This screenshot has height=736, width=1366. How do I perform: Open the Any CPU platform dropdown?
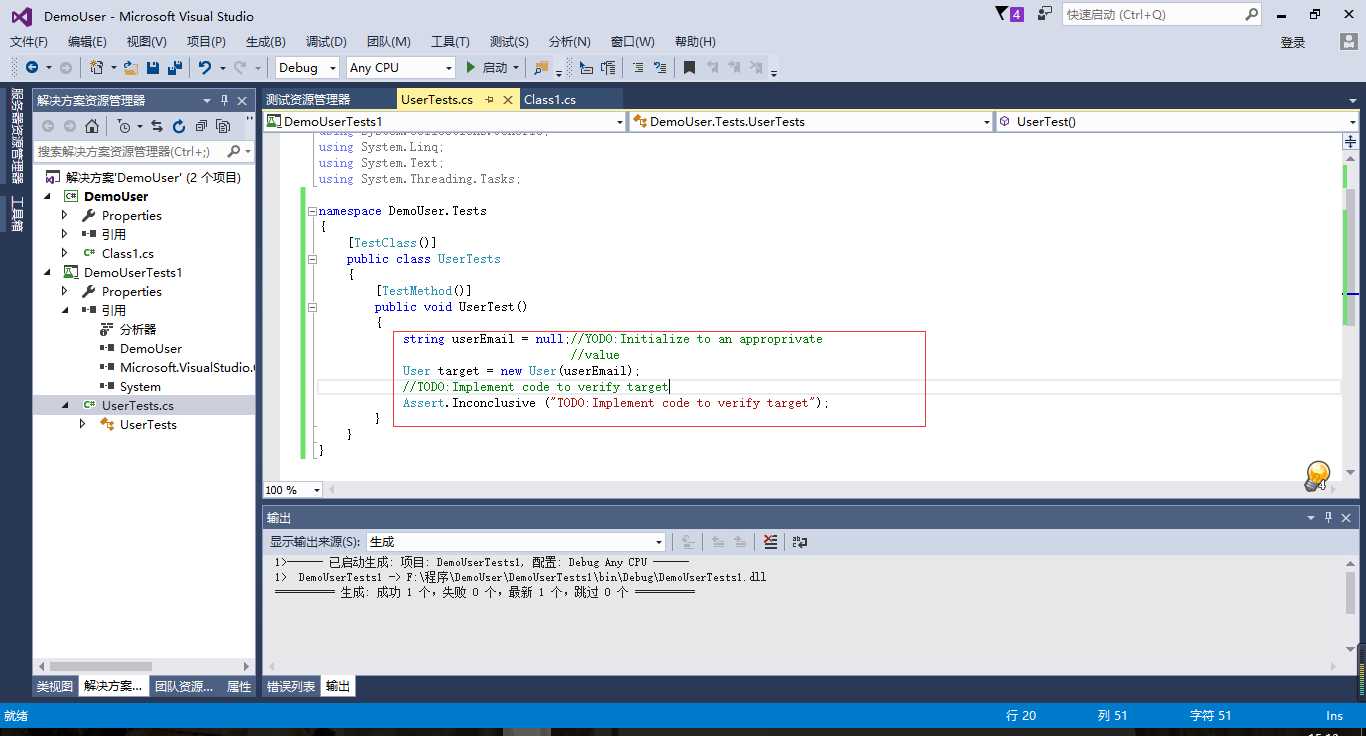tap(400, 67)
